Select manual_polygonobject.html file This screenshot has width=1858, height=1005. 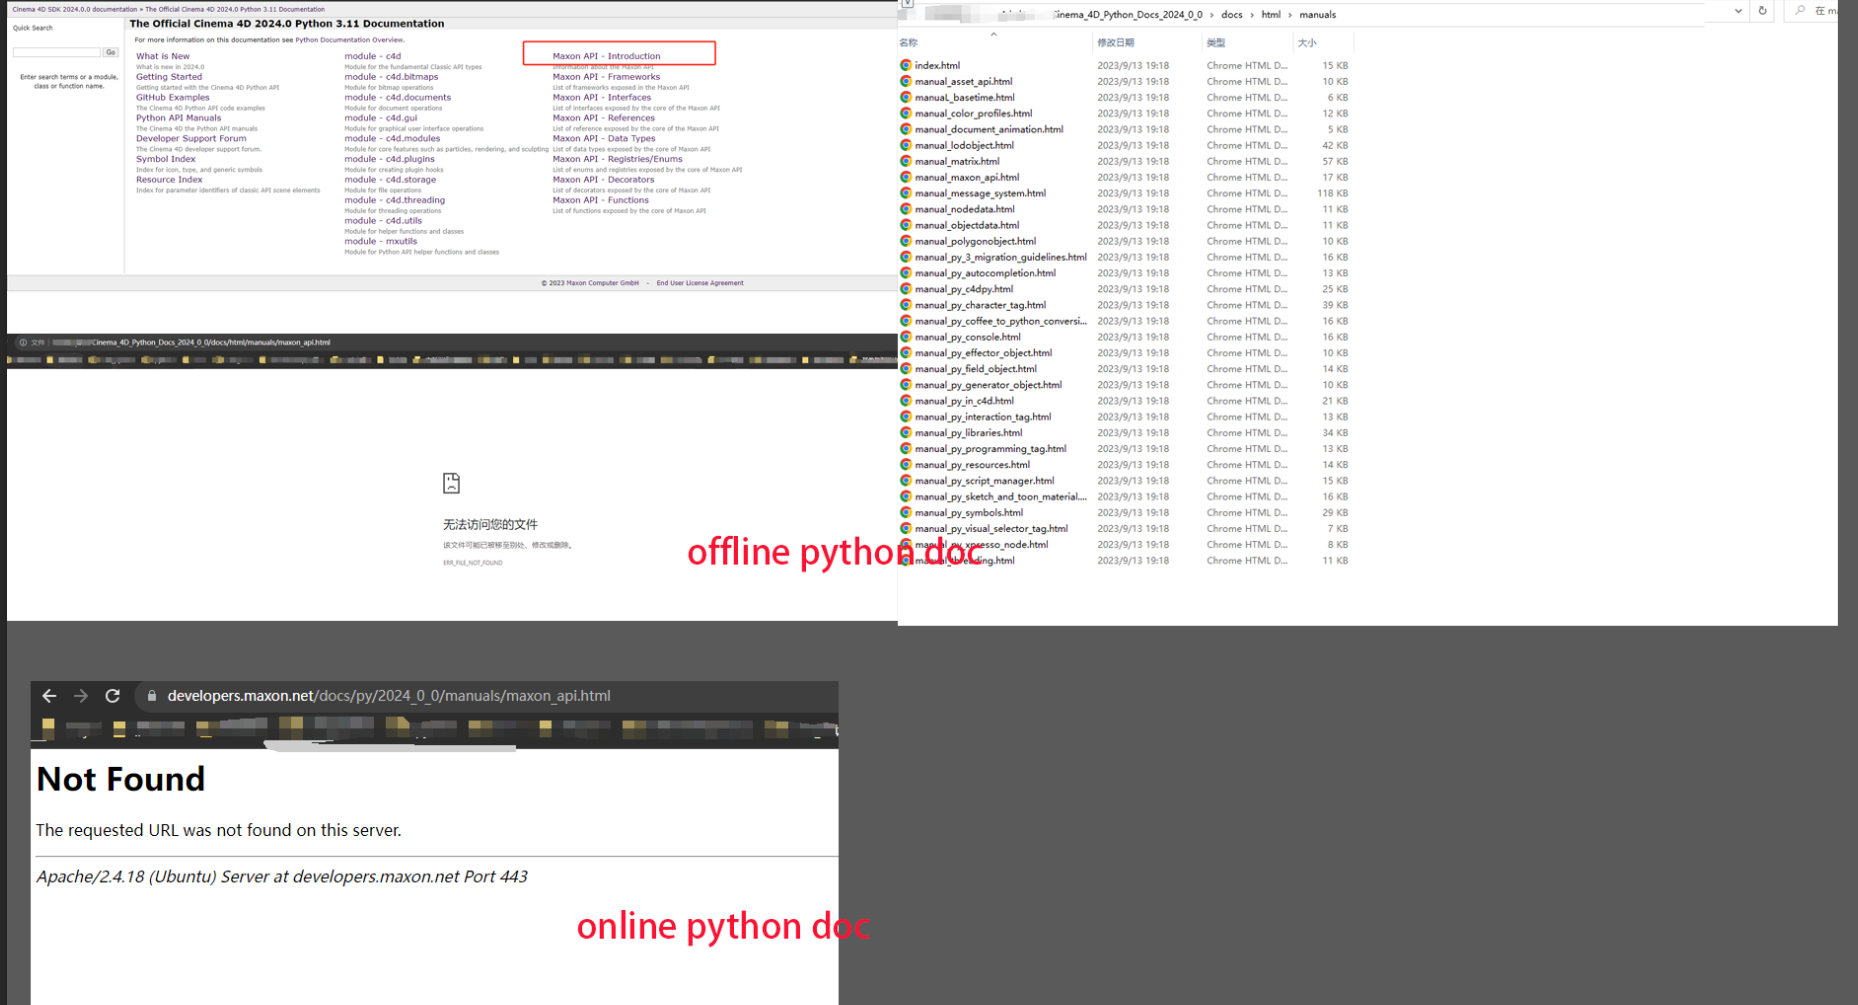click(x=975, y=241)
